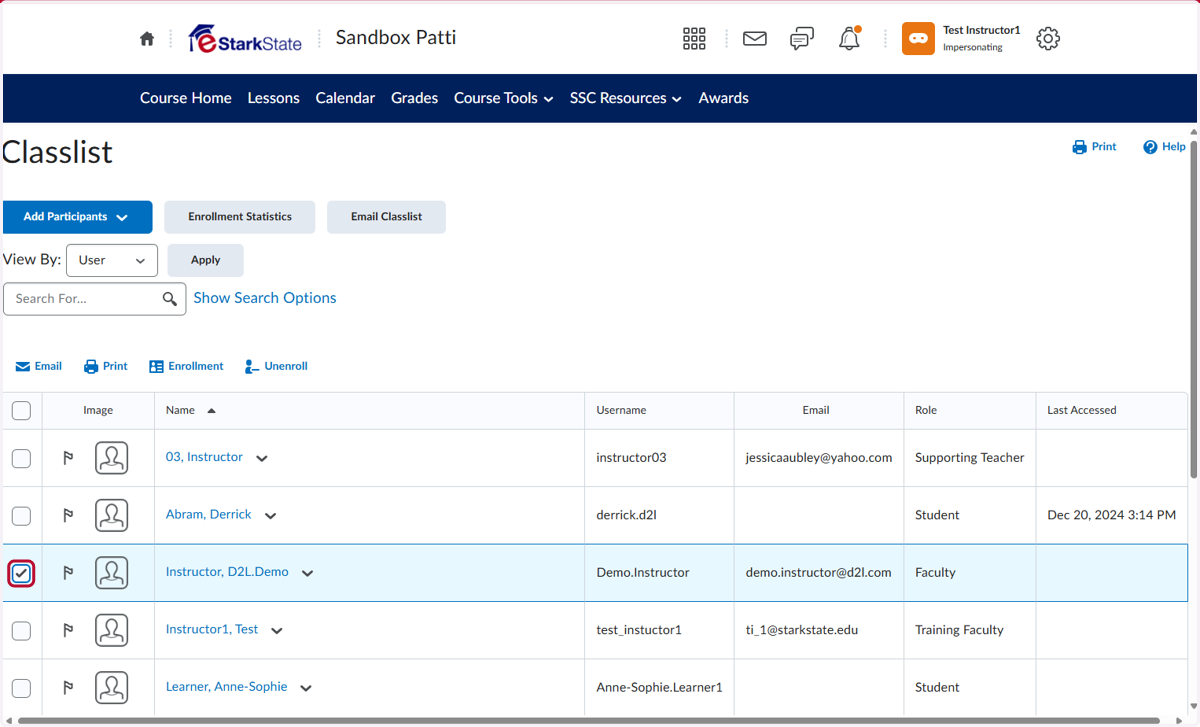Viewport: 1200px width, 727px height.
Task: Click the search magnifier icon
Action: pyautogui.click(x=170, y=298)
